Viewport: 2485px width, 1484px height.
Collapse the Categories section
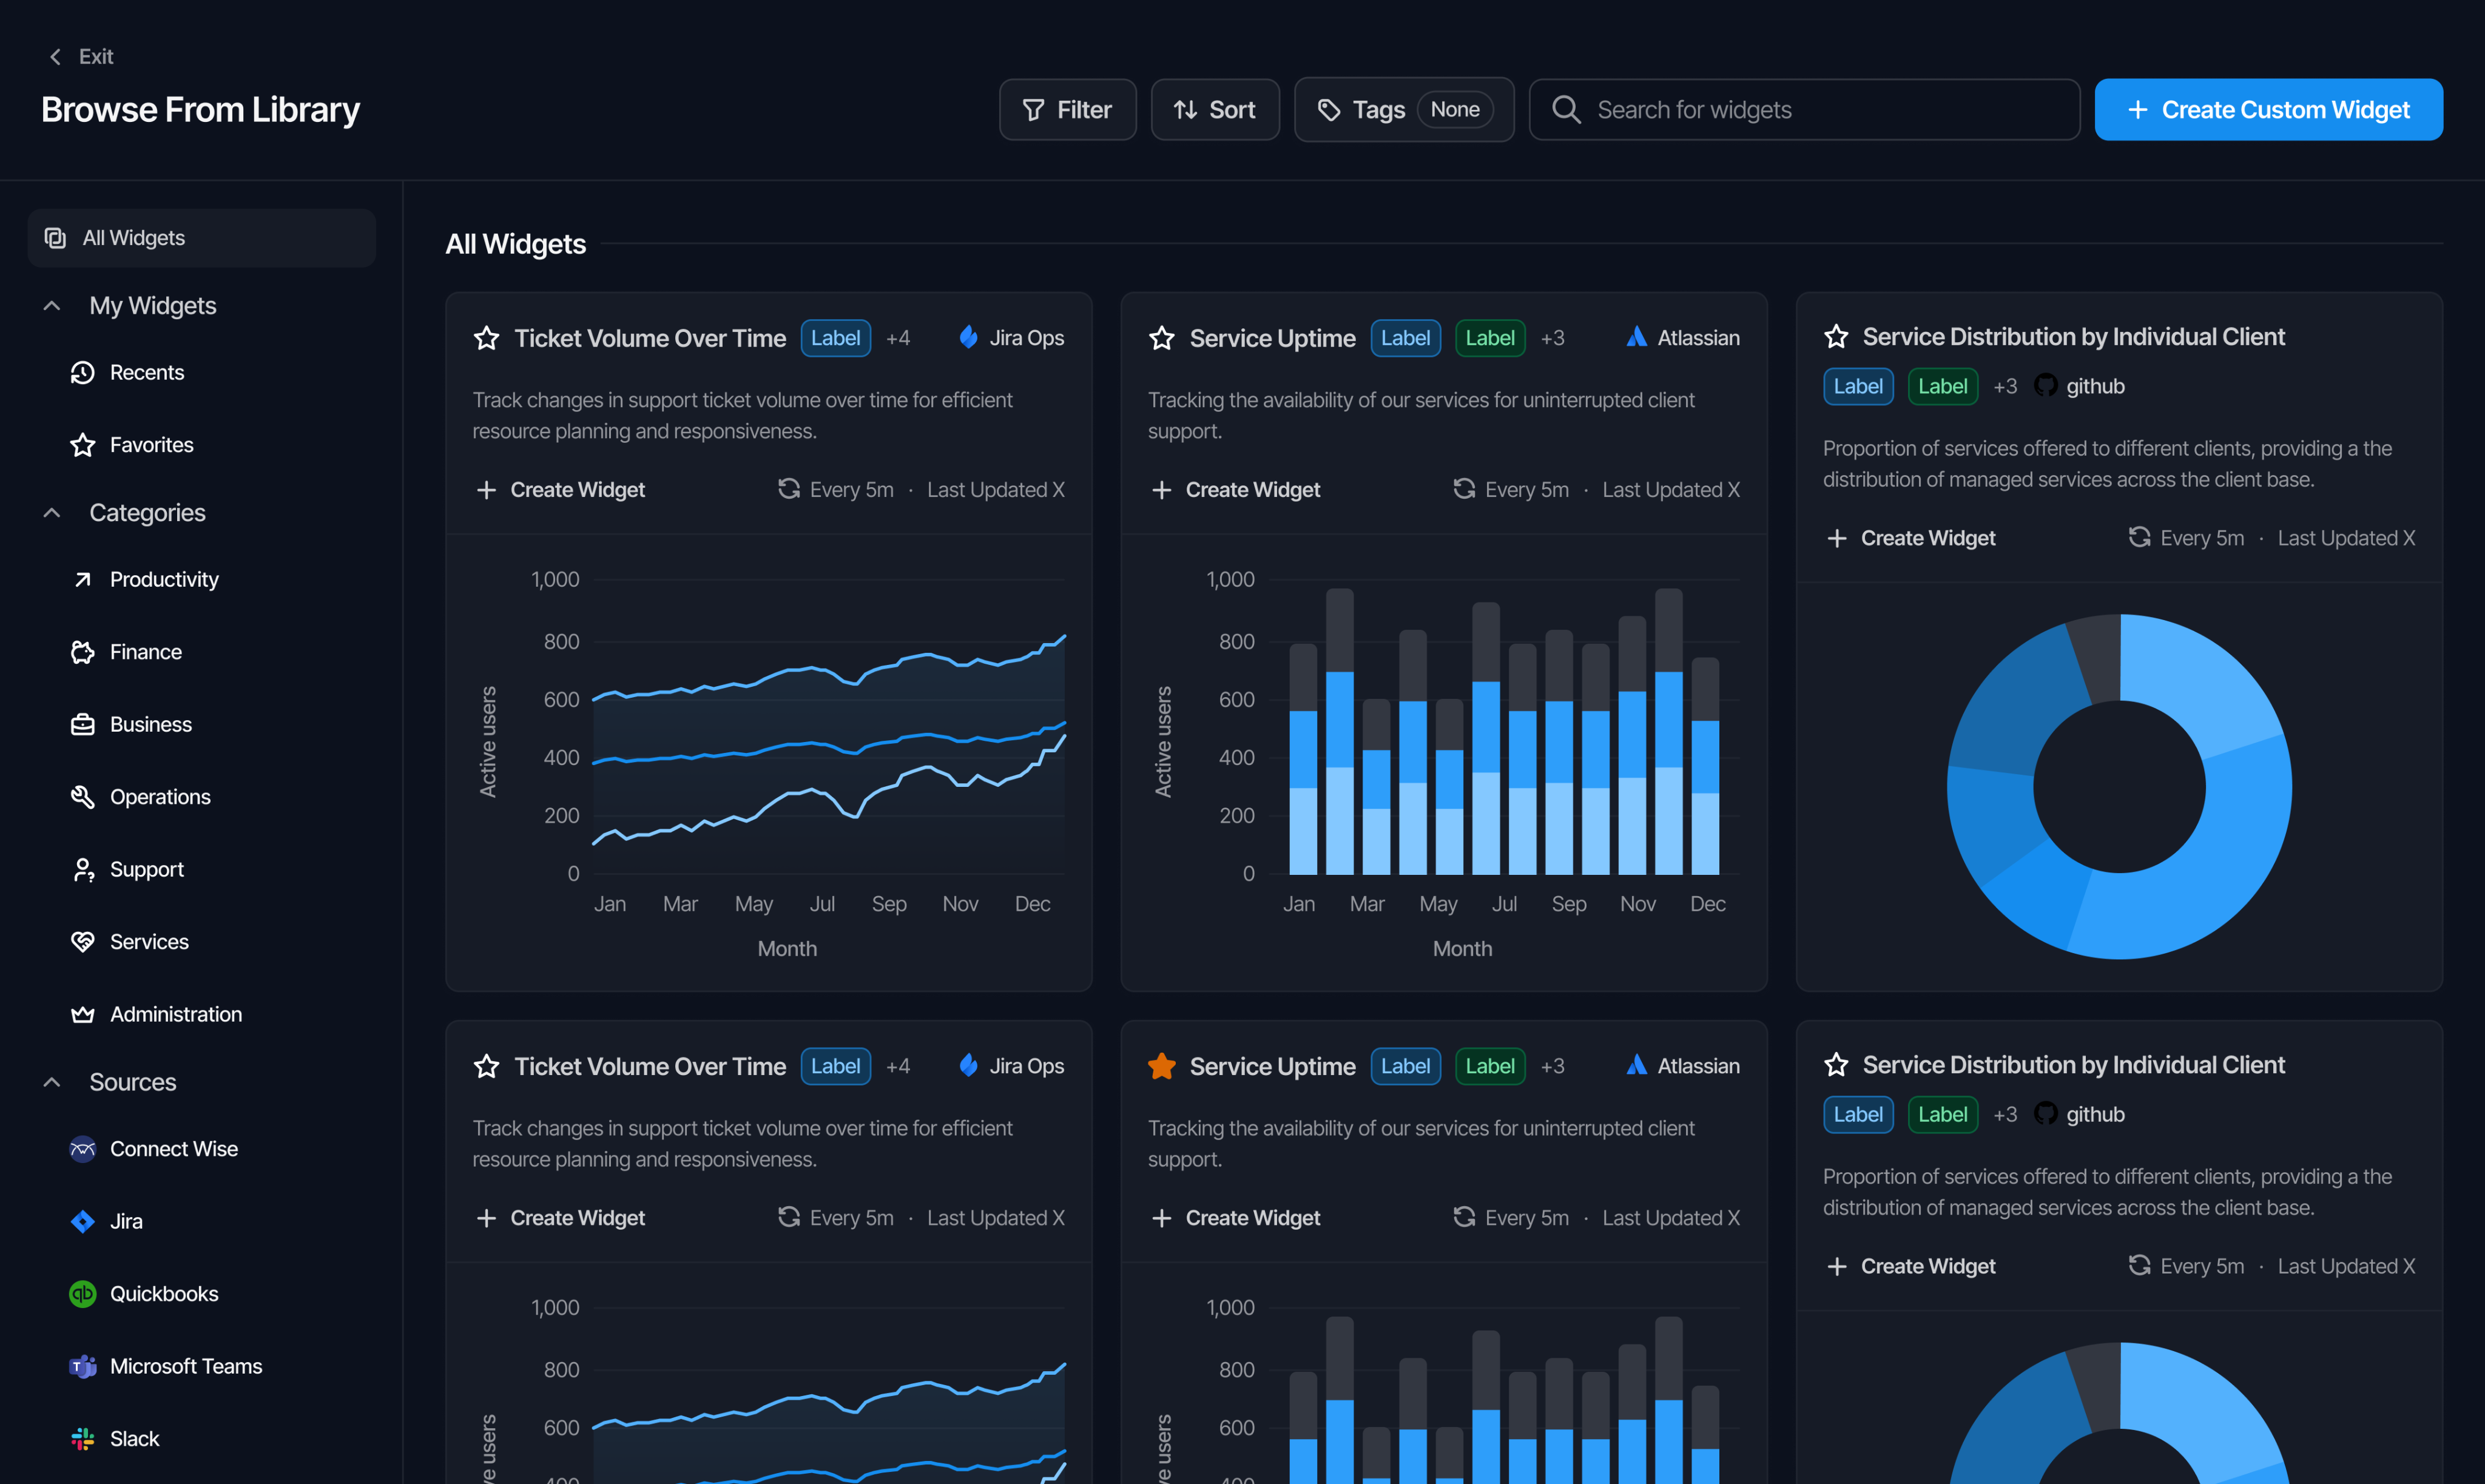pyautogui.click(x=52, y=513)
